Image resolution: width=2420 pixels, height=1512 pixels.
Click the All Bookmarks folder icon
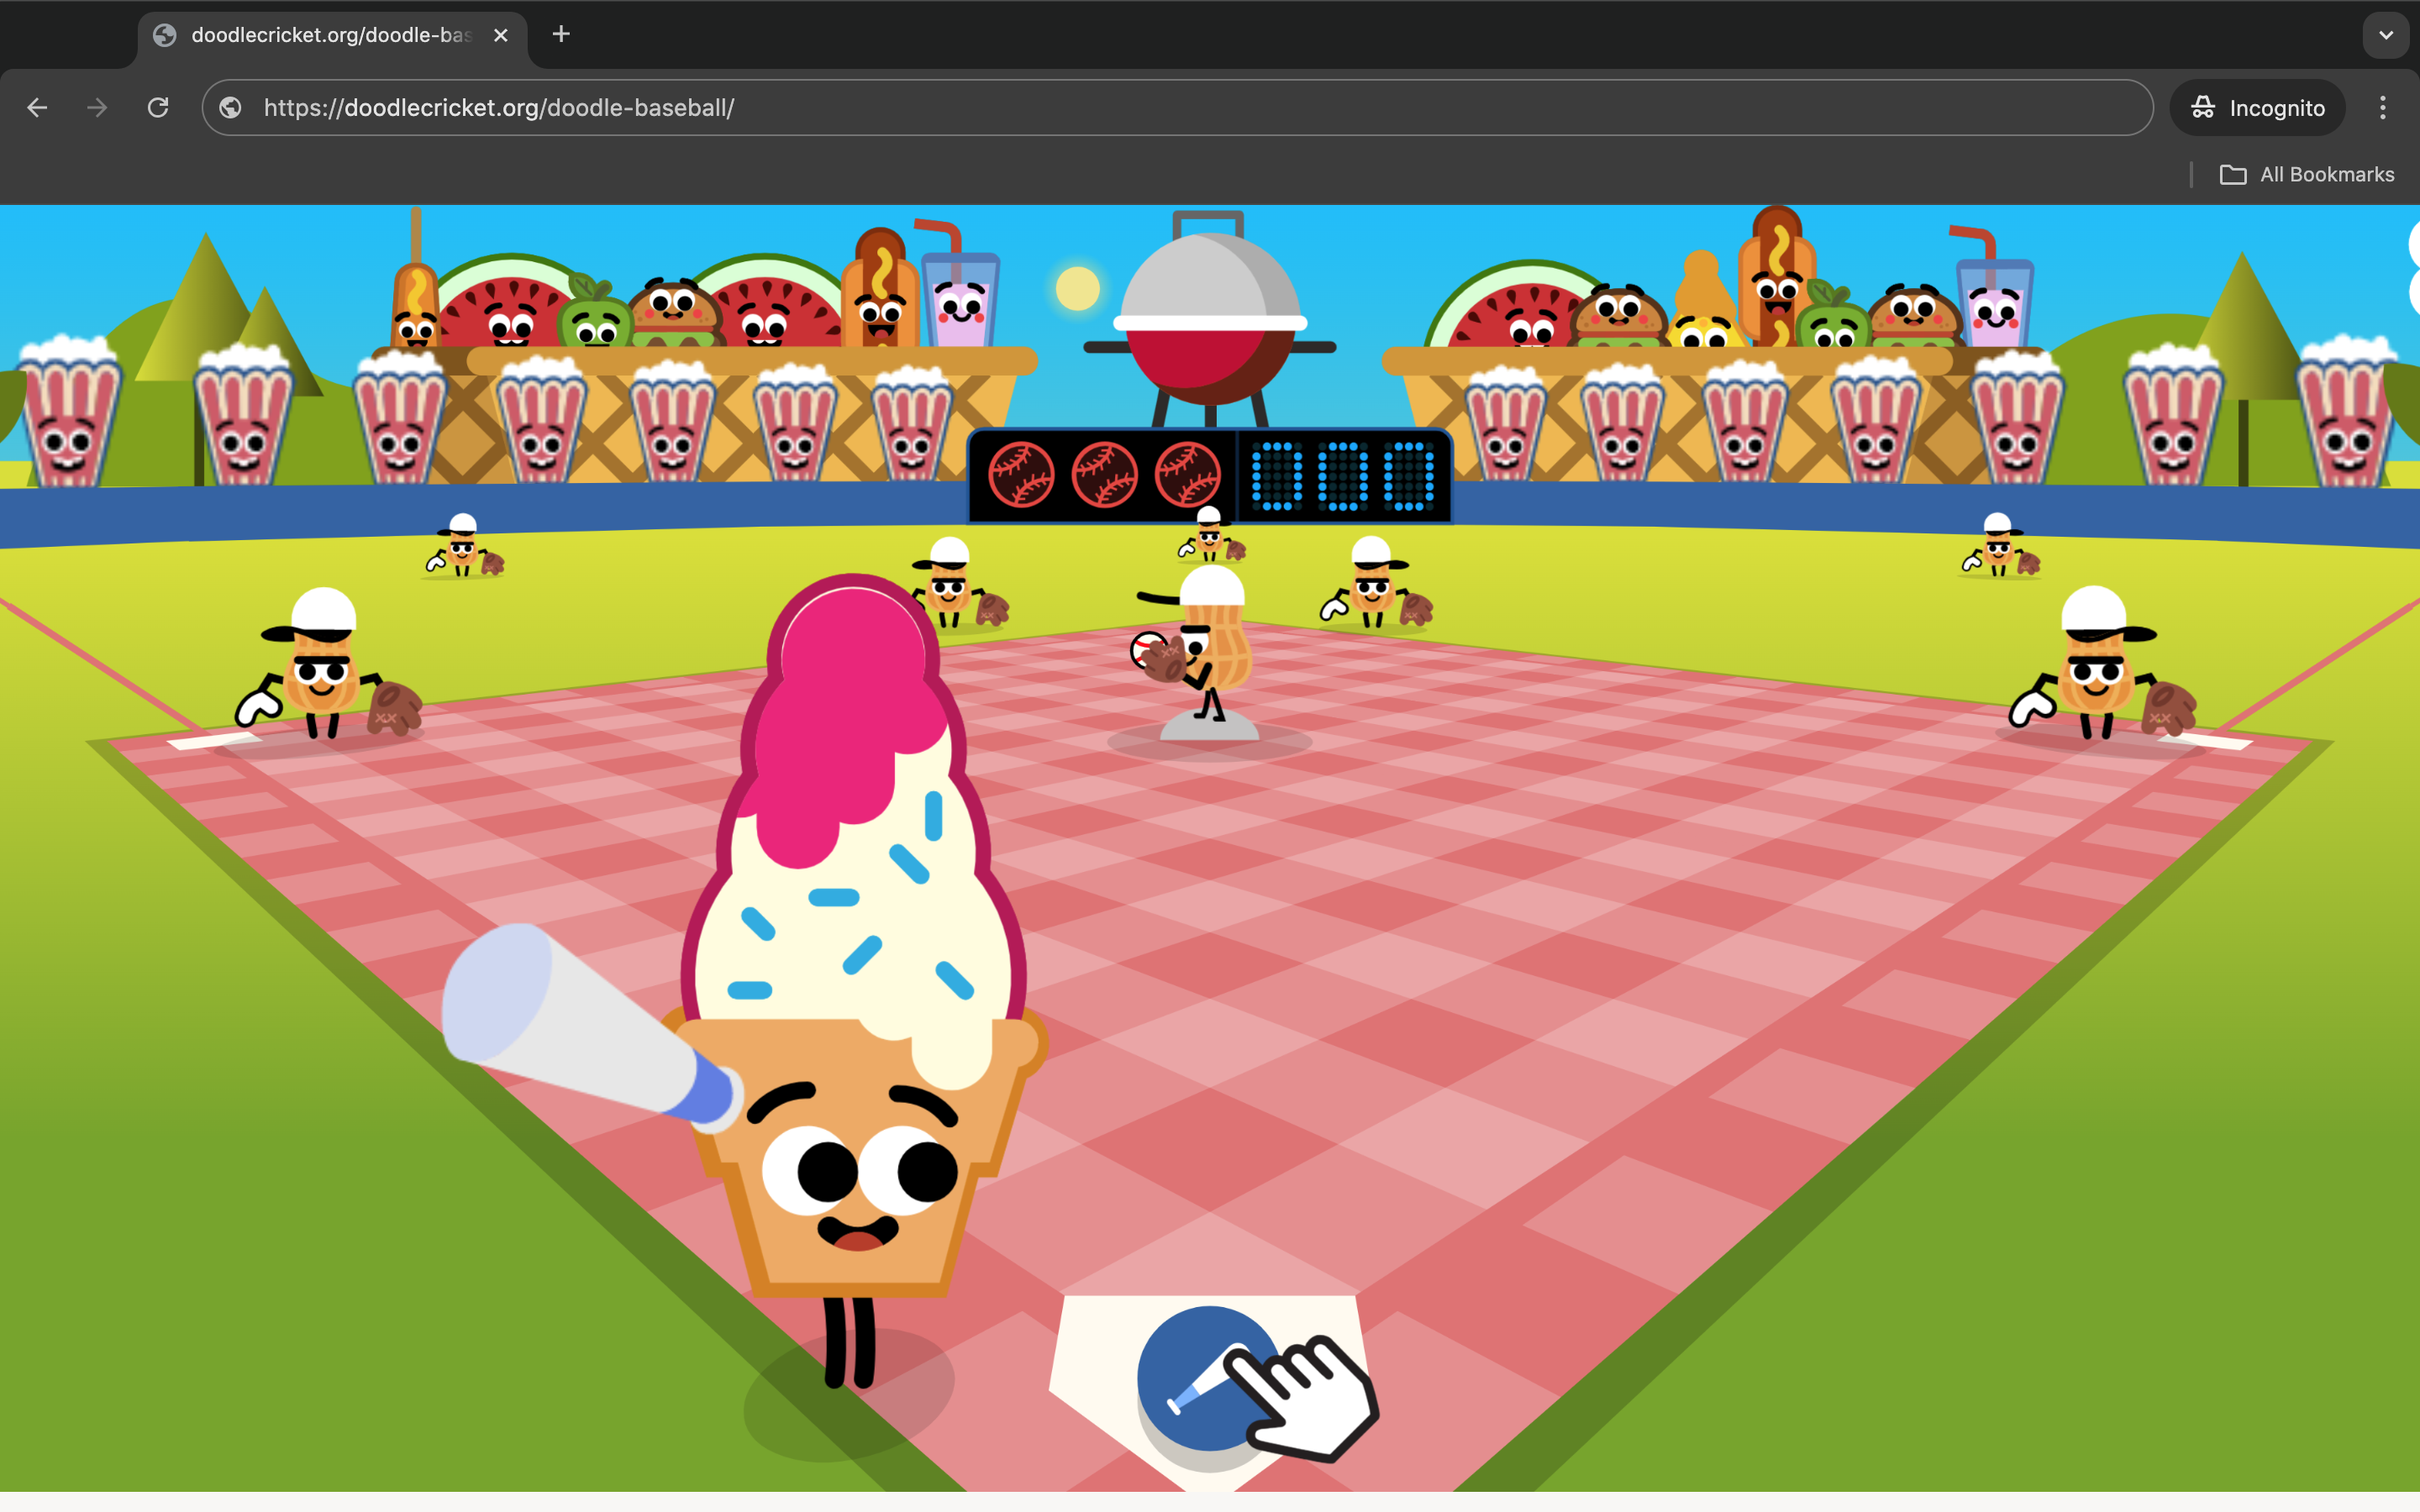pos(2234,174)
